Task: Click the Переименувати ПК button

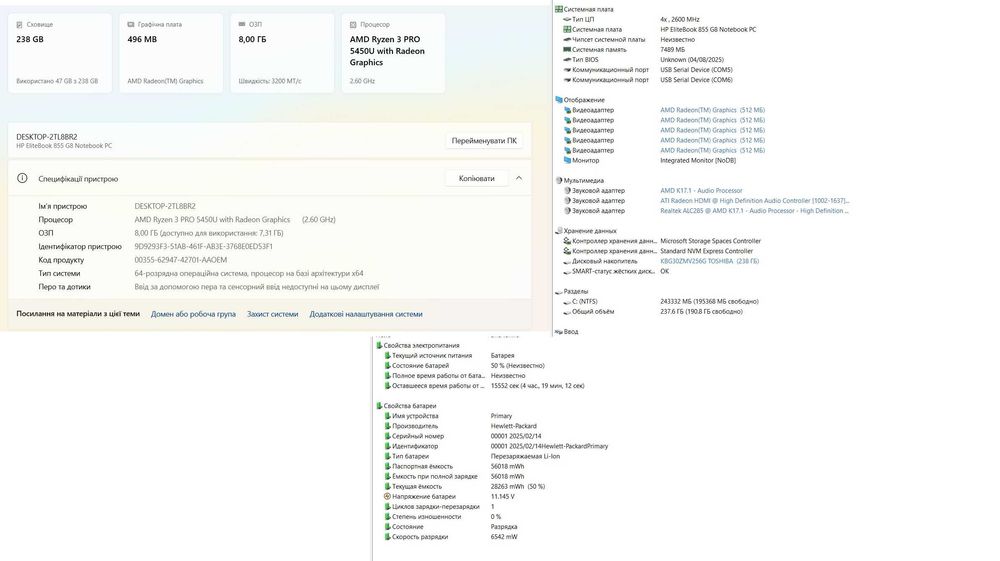Action: tap(484, 141)
